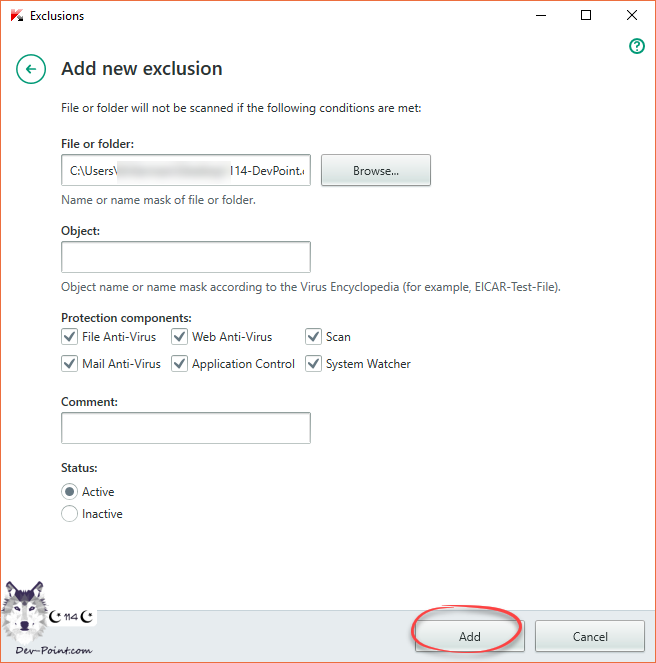Screen dimensions: 656x663
Task: Toggle the Application Control checkbox
Action: coord(179,364)
